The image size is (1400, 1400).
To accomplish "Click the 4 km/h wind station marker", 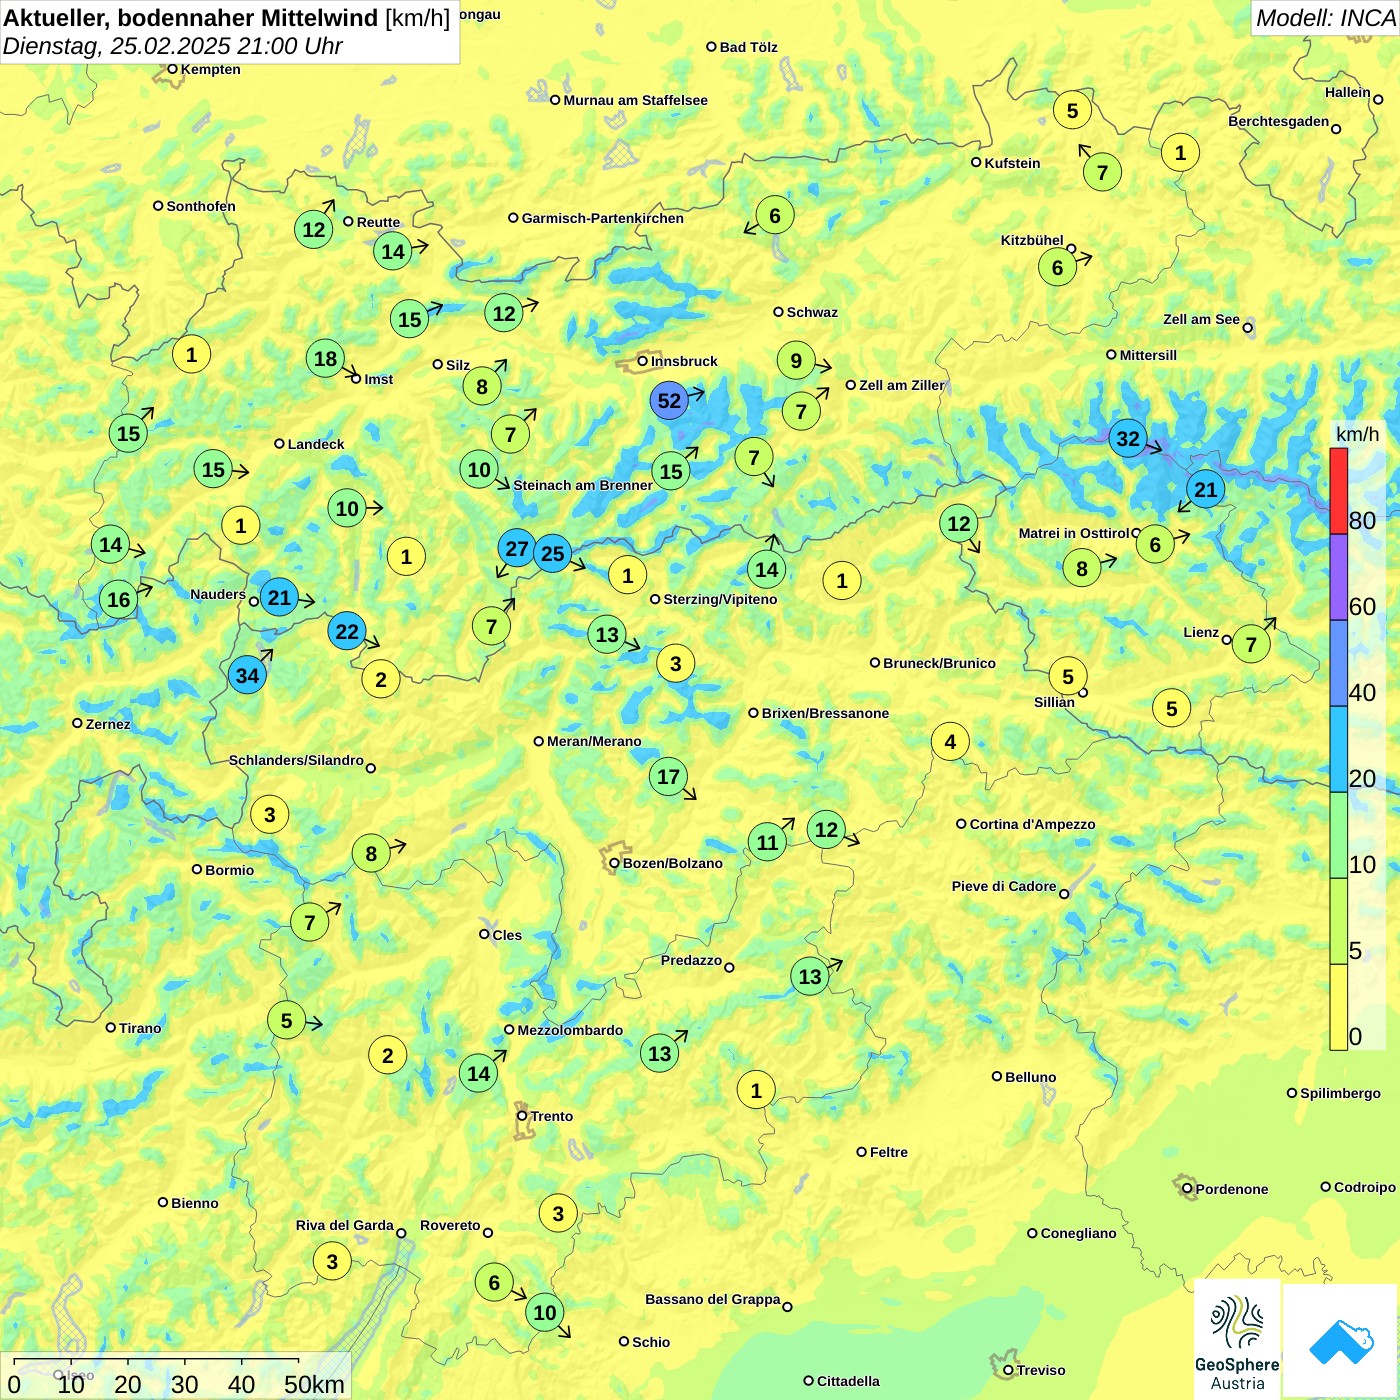I will pyautogui.click(x=950, y=741).
